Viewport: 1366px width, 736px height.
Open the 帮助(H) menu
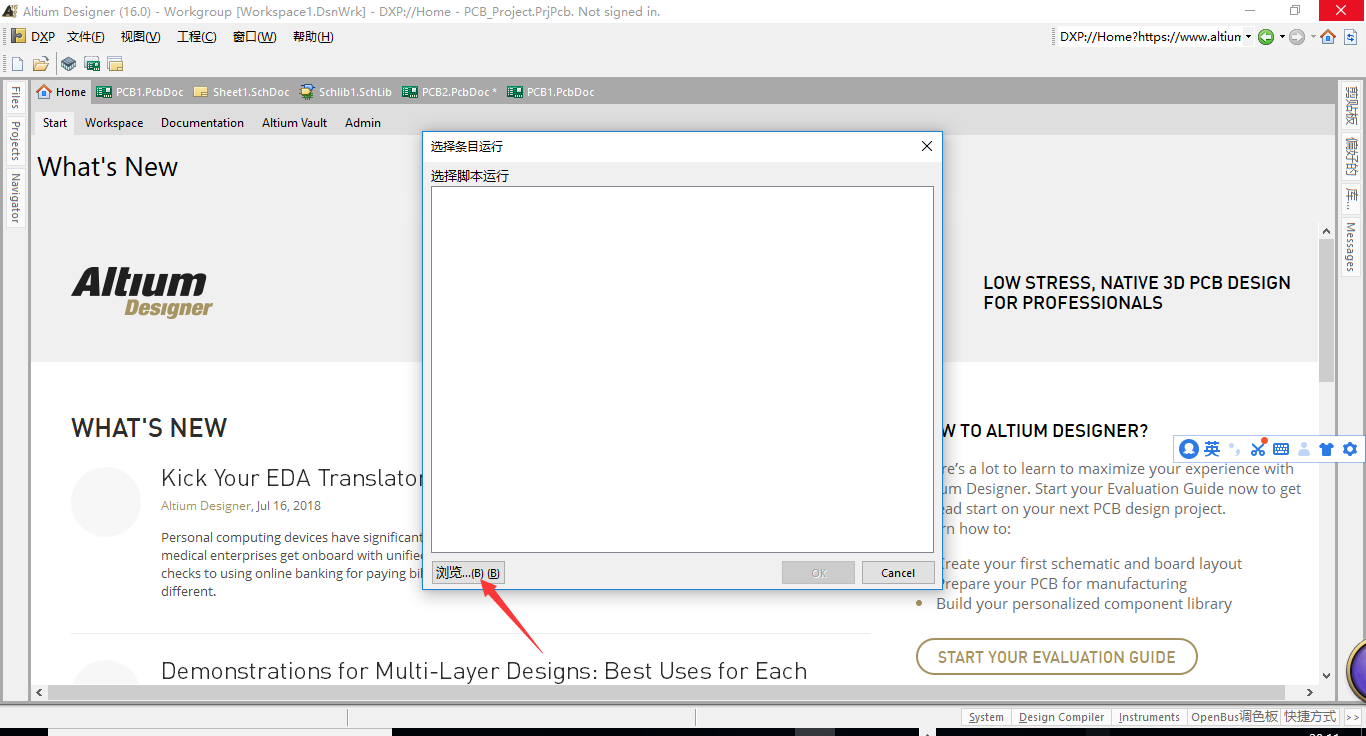point(313,37)
